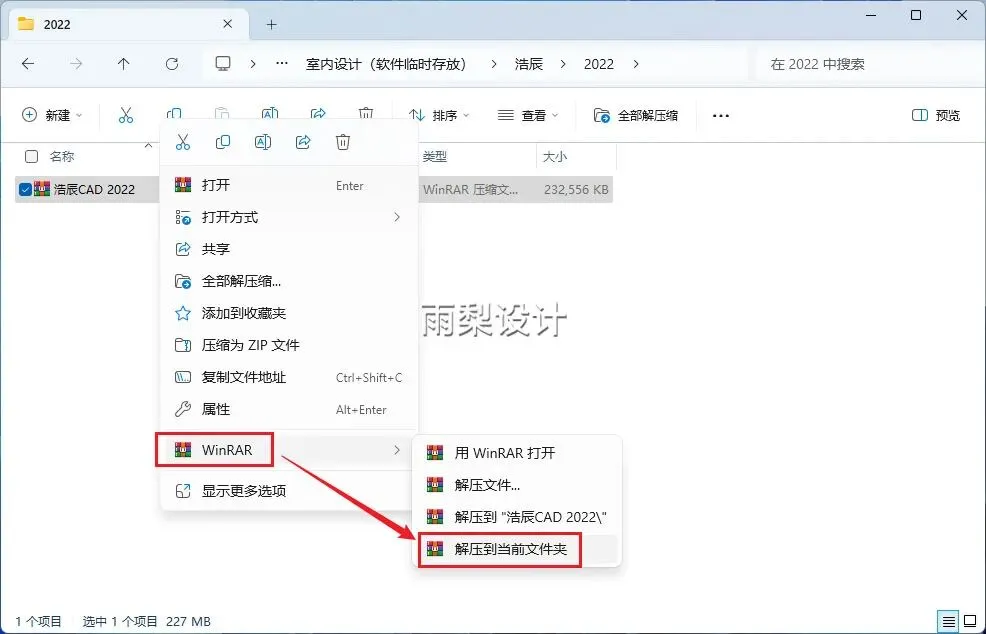Screen dimensions: 986x634
Task: Click the This PC monitor icon
Action: point(223,64)
